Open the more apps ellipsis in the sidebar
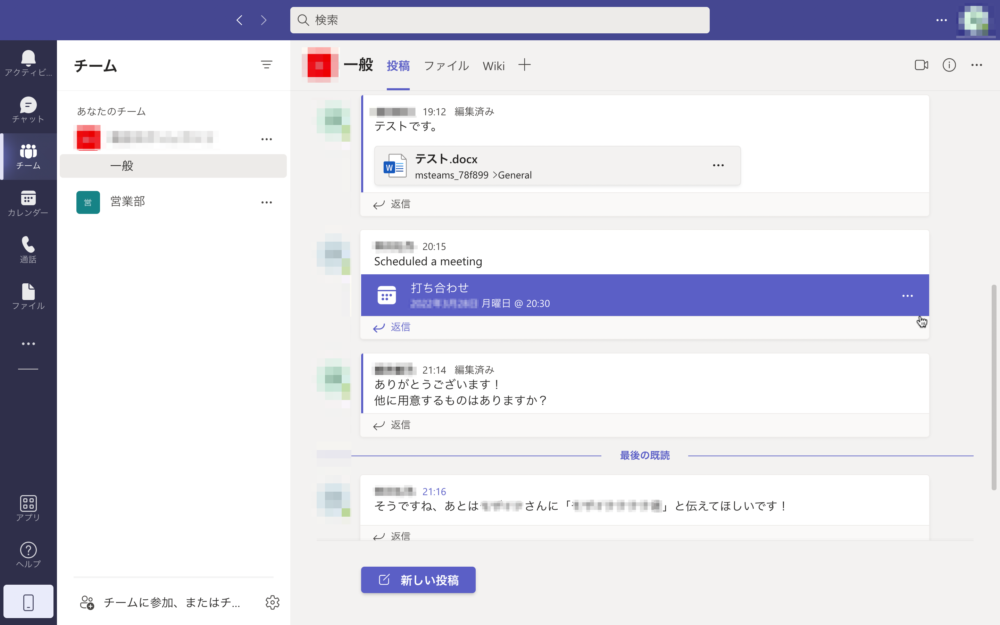 pos(27,343)
